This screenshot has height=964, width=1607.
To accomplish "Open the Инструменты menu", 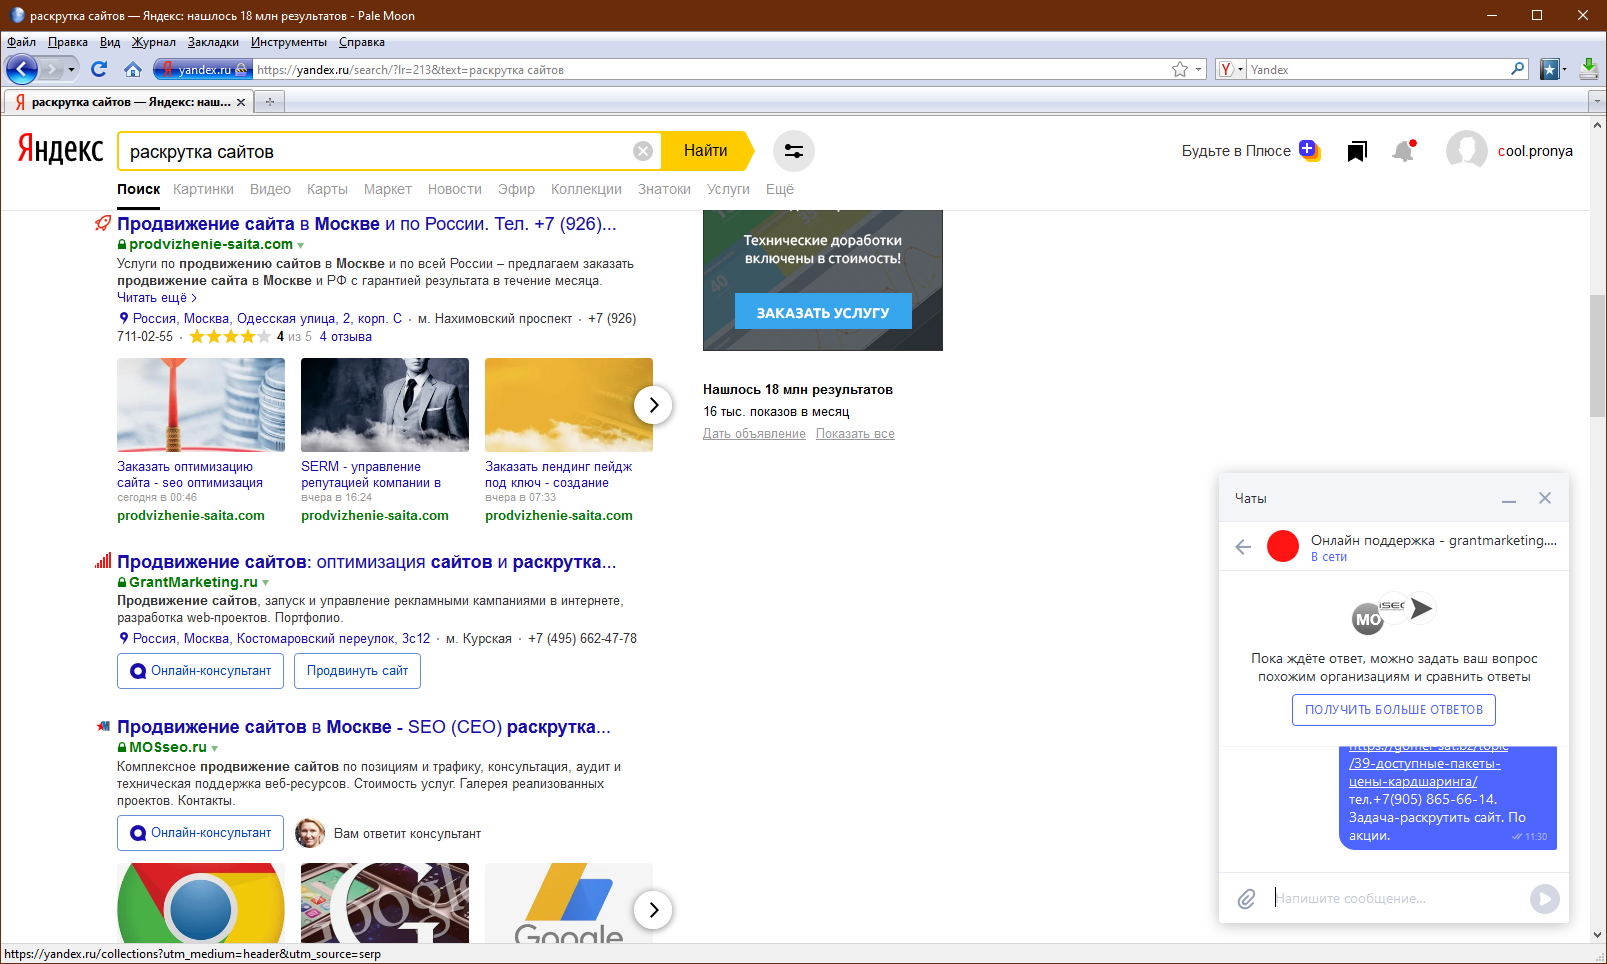I will (289, 42).
